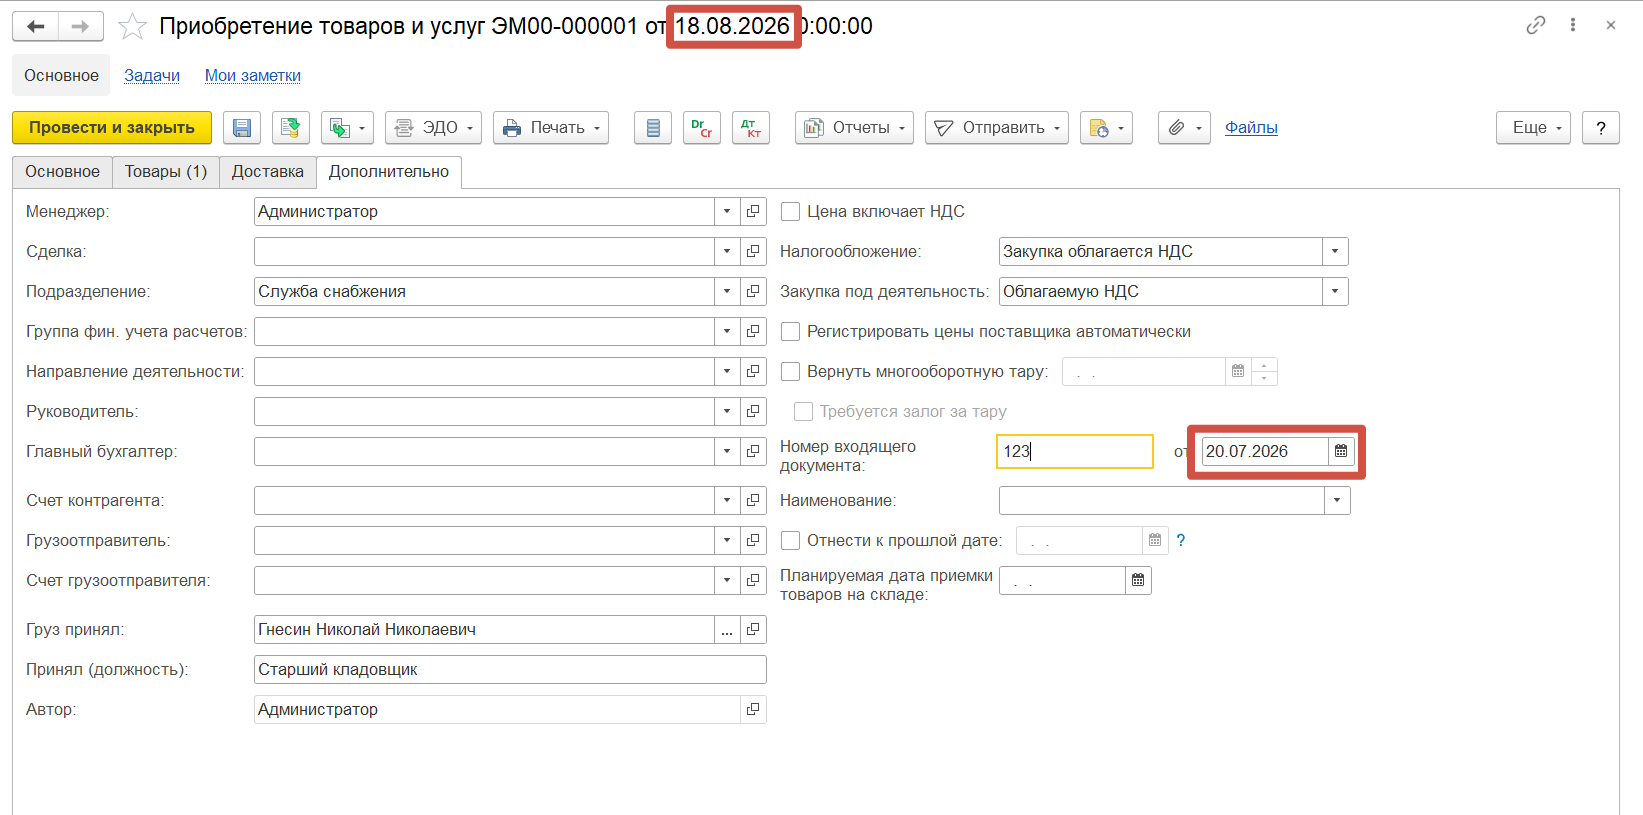
Task: Open the ЭДО menu
Action: (x=433, y=128)
